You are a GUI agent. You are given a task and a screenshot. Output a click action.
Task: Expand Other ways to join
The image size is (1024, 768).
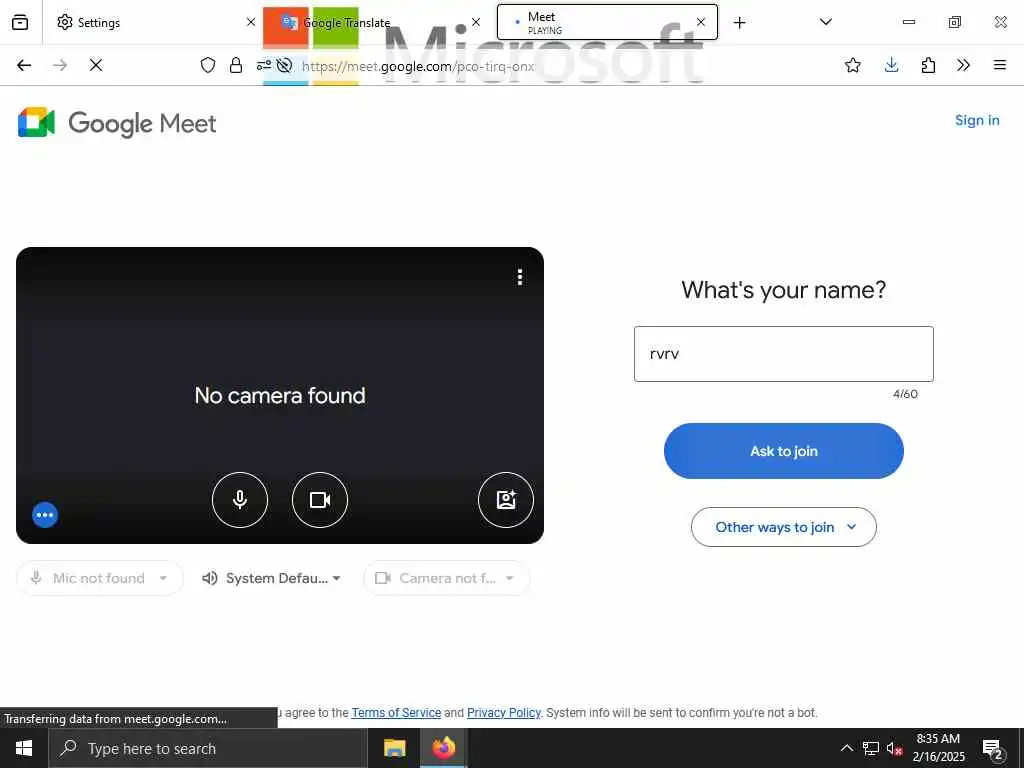(784, 527)
